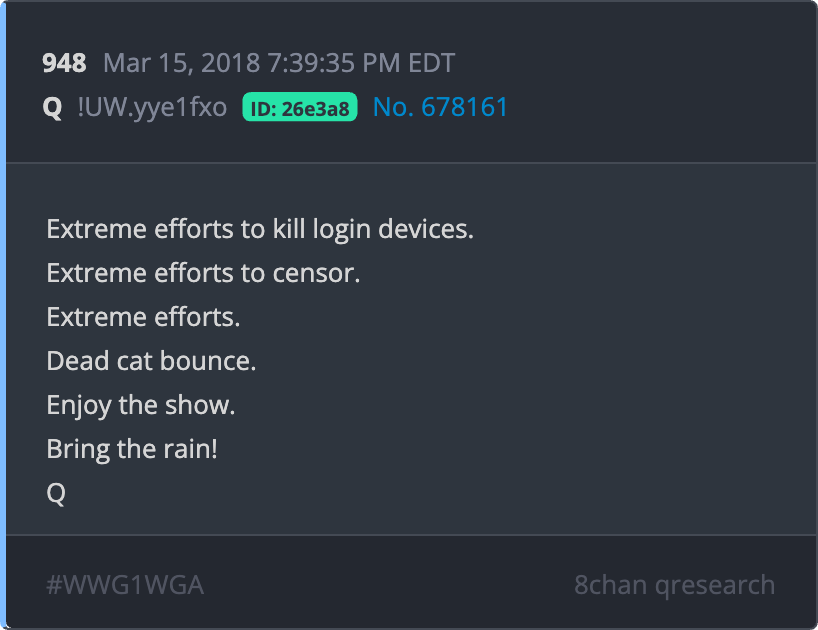Screen dimensions: 818x630
Task: Click the blue accent bar on the card's edge
Action: [x=3, y=315]
